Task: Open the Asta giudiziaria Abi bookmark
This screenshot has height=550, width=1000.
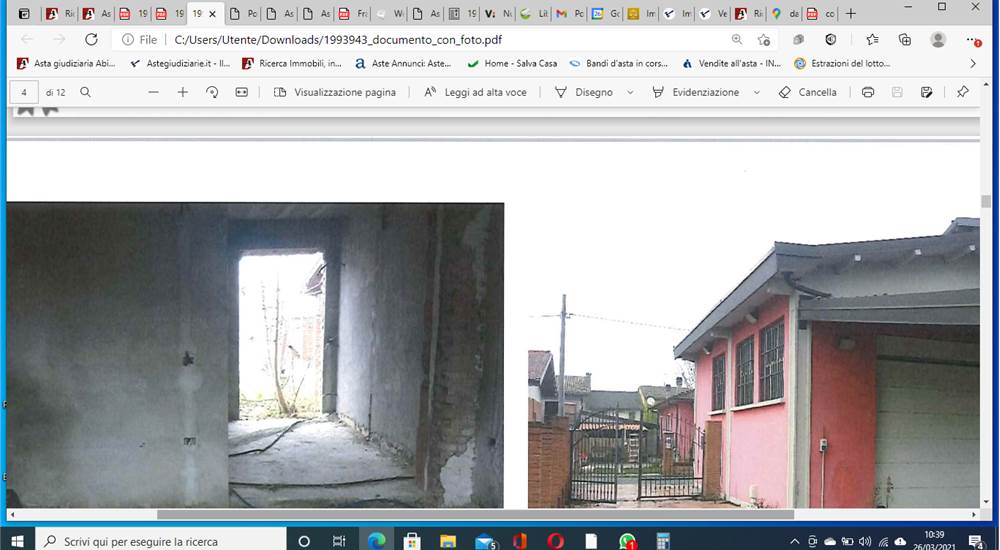Action: (66, 64)
